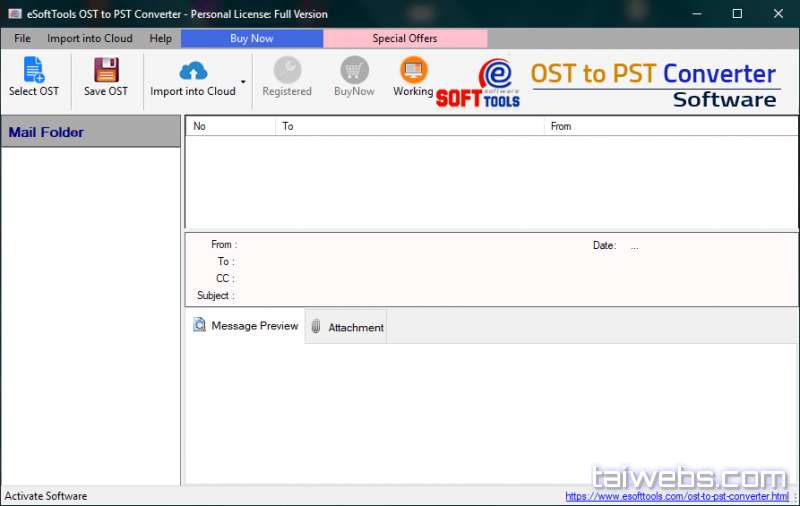The width and height of the screenshot is (800, 506).
Task: Expand the Import into Cloud dropdown arrow
Action: point(243,81)
